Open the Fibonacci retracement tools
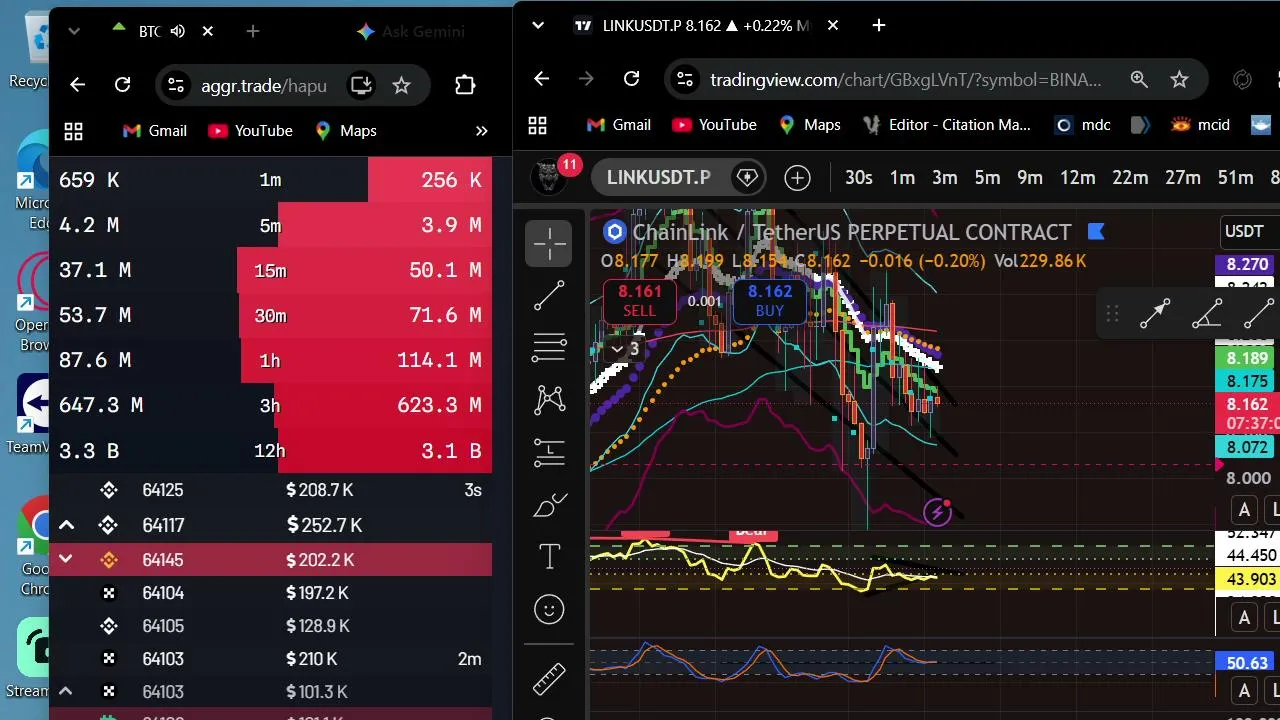 549,347
